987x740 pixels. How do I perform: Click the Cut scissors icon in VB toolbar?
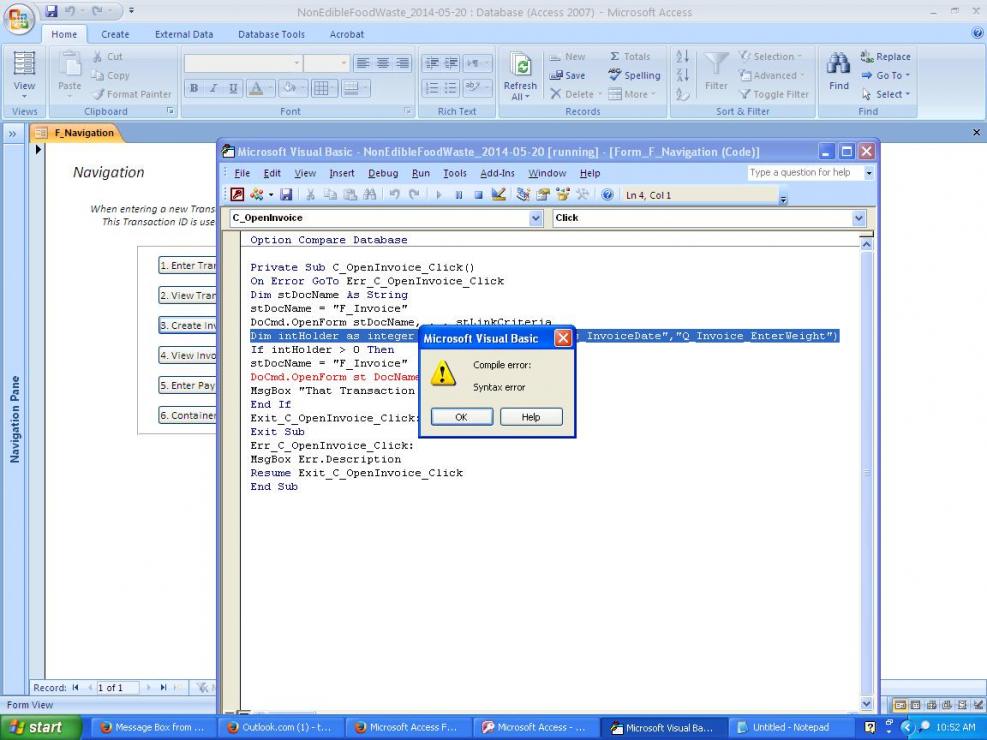tap(310, 195)
